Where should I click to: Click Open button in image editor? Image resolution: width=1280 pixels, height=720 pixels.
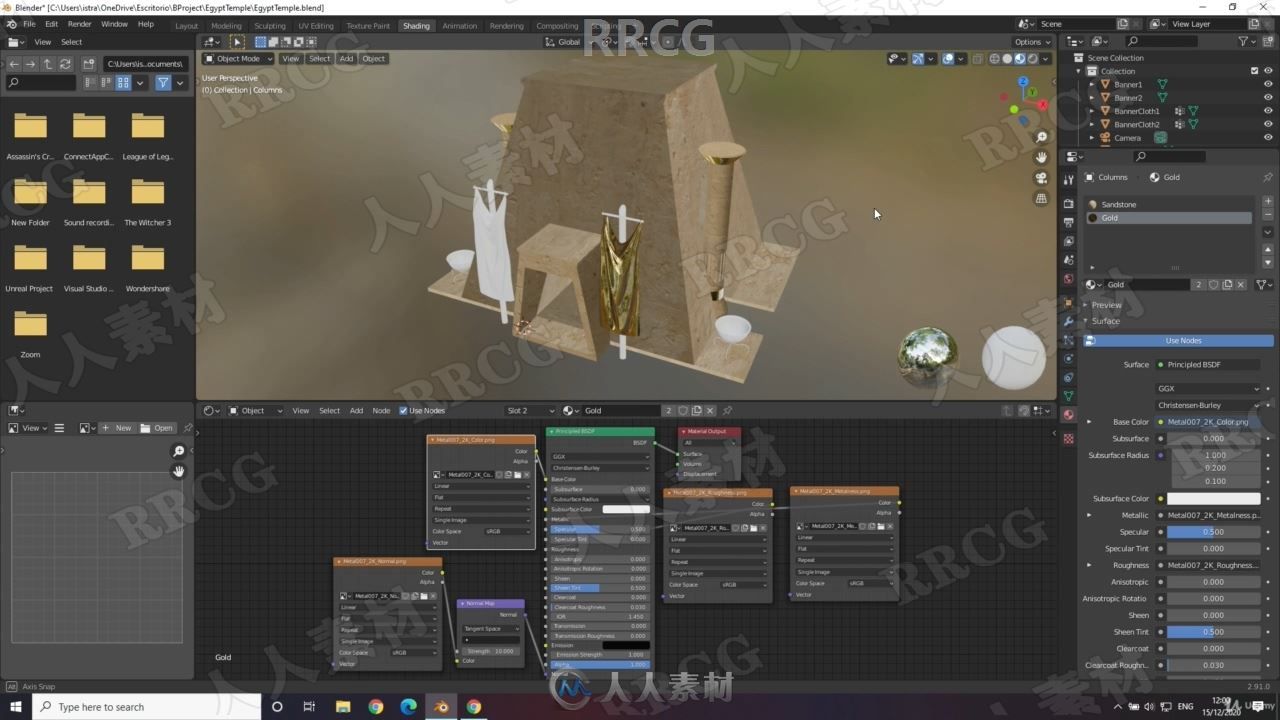click(157, 428)
